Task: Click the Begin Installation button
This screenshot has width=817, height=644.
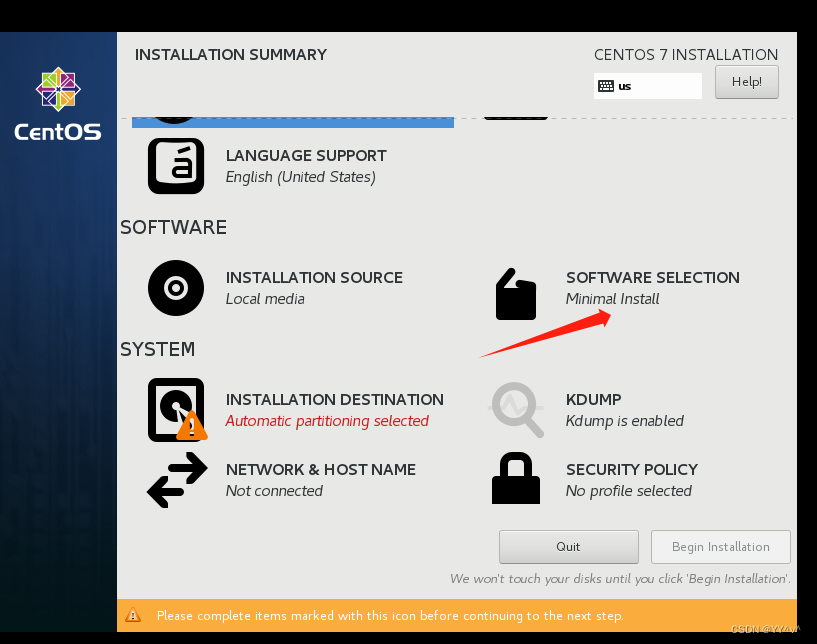Action: point(721,547)
